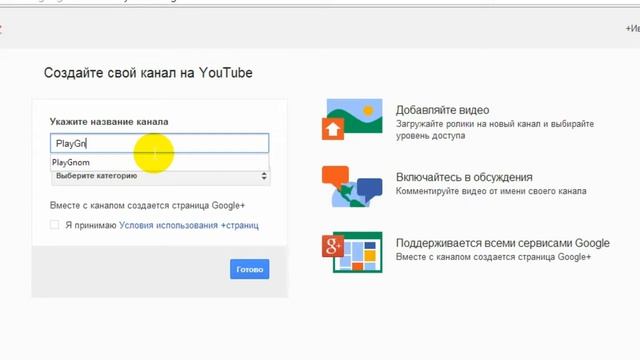Click 'Вместе с каналом создается страница Google+' under form
This screenshot has height=360, width=640.
click(147, 205)
